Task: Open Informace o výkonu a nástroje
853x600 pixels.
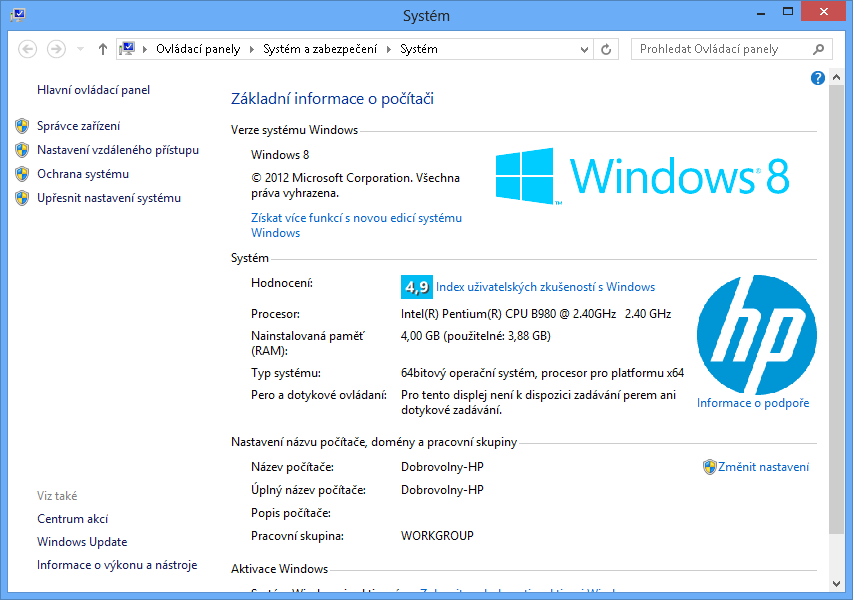Action: 117,565
